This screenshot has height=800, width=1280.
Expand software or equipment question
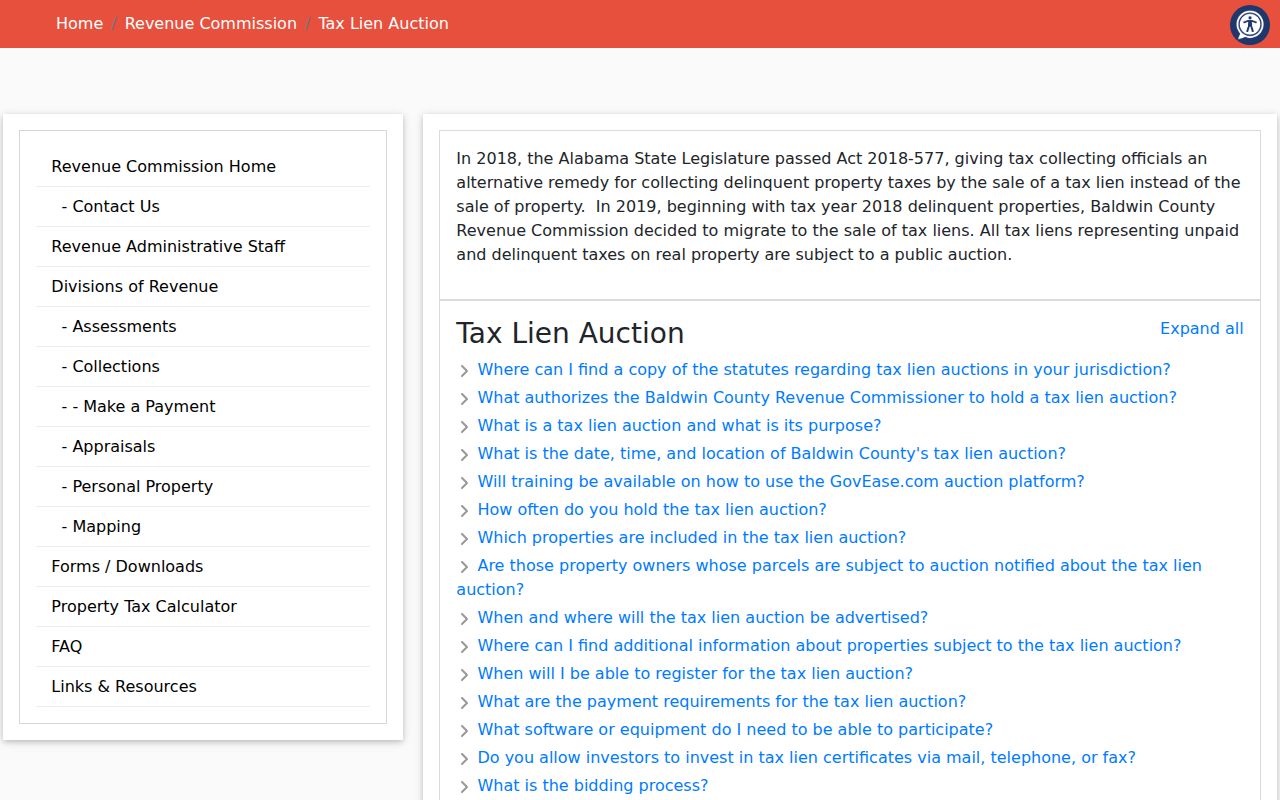[x=735, y=729]
